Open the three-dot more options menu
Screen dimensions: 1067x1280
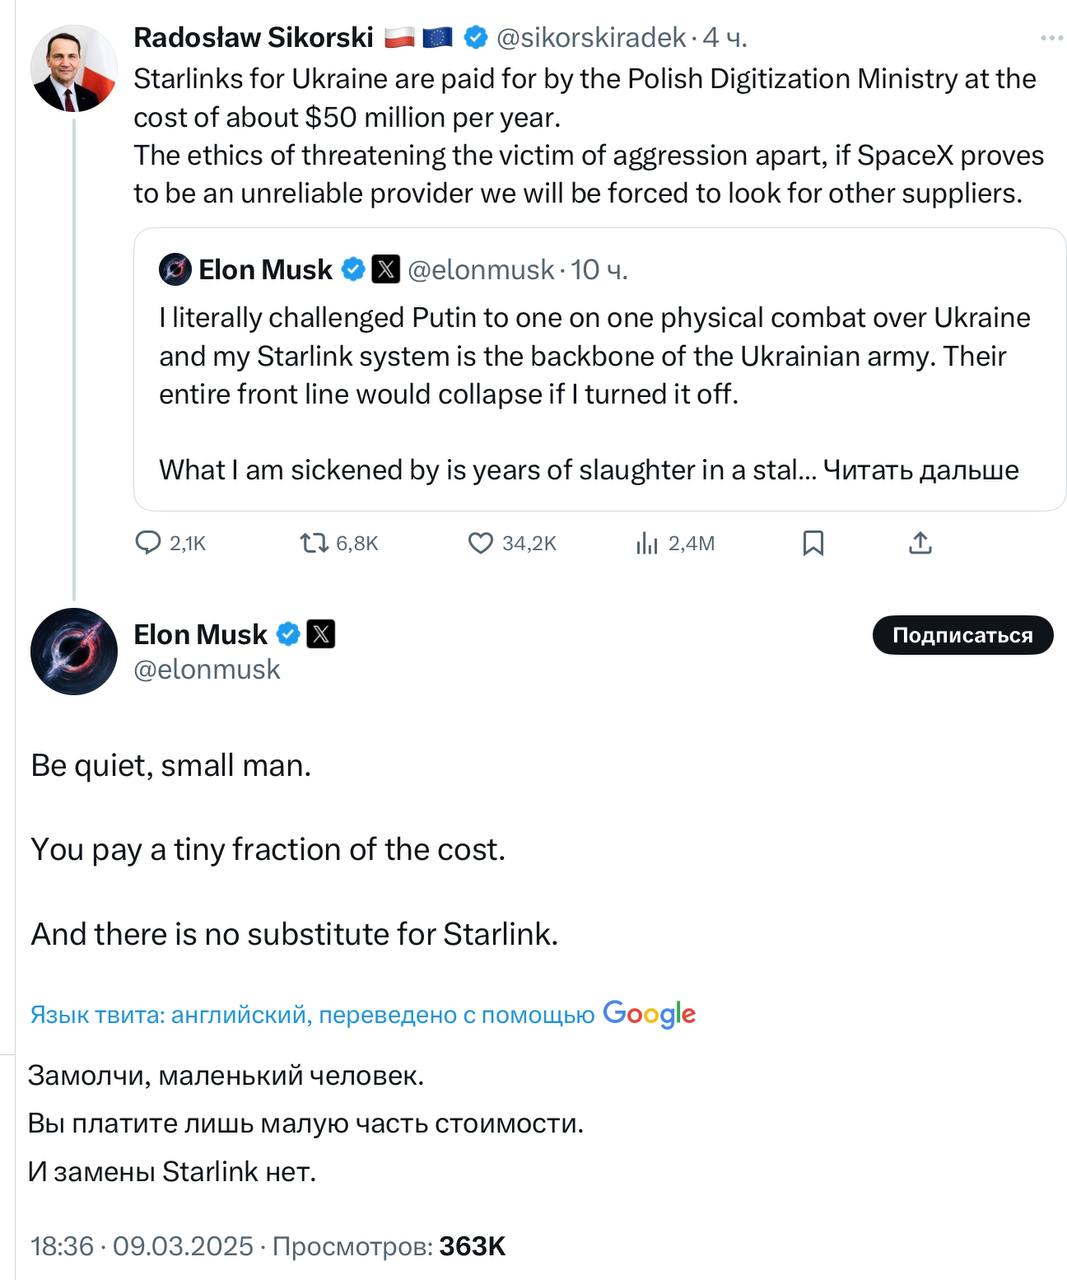pos(1051,38)
